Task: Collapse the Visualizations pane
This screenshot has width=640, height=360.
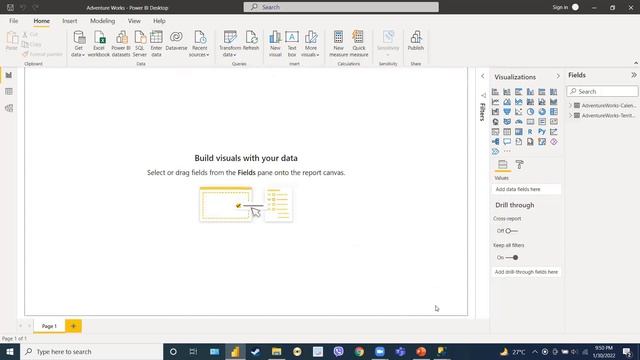Action: point(558,76)
